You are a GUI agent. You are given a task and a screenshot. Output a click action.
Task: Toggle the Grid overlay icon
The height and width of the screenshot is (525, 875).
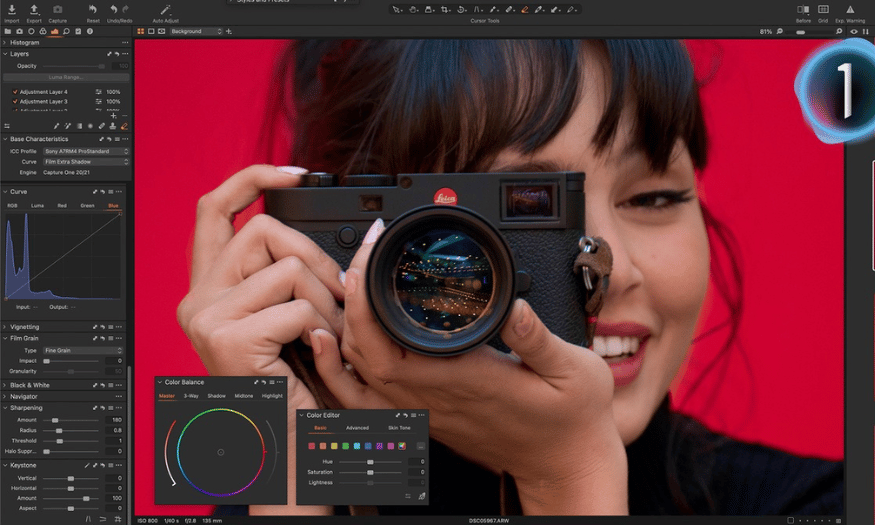pyautogui.click(x=823, y=9)
